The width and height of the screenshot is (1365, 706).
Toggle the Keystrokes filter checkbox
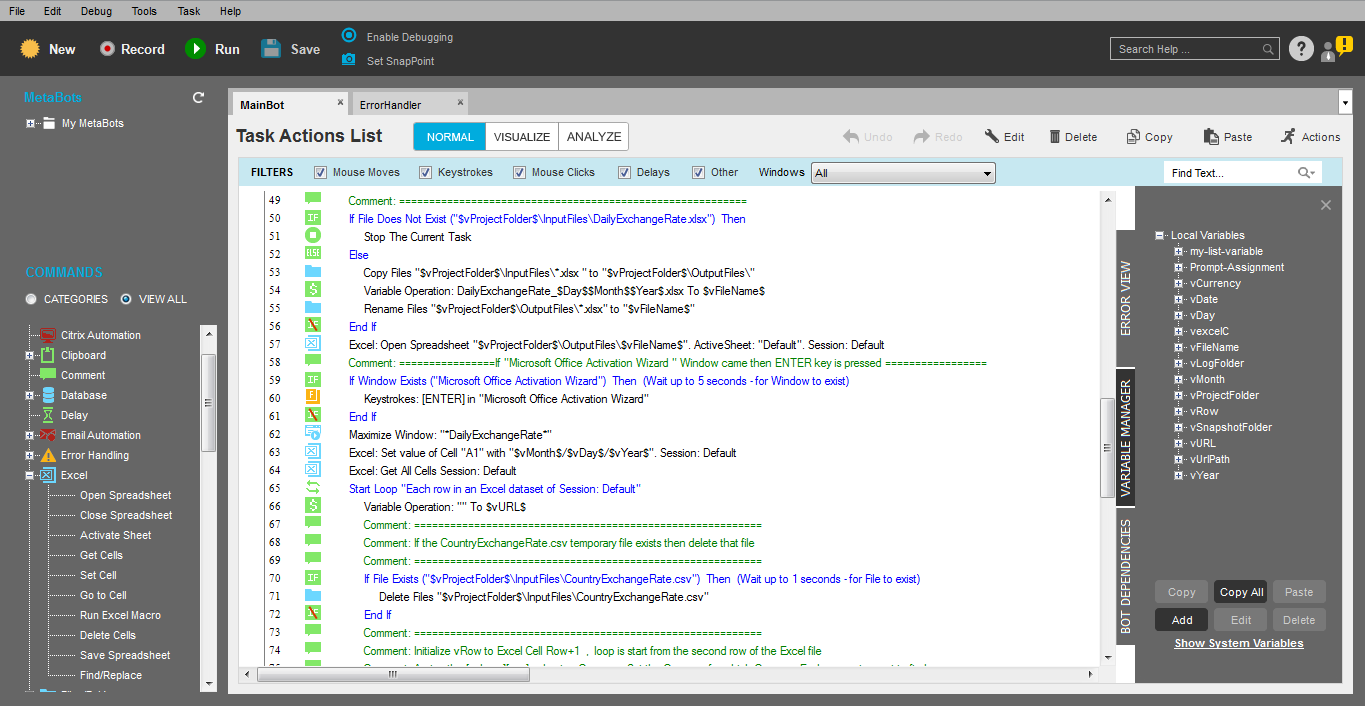426,172
